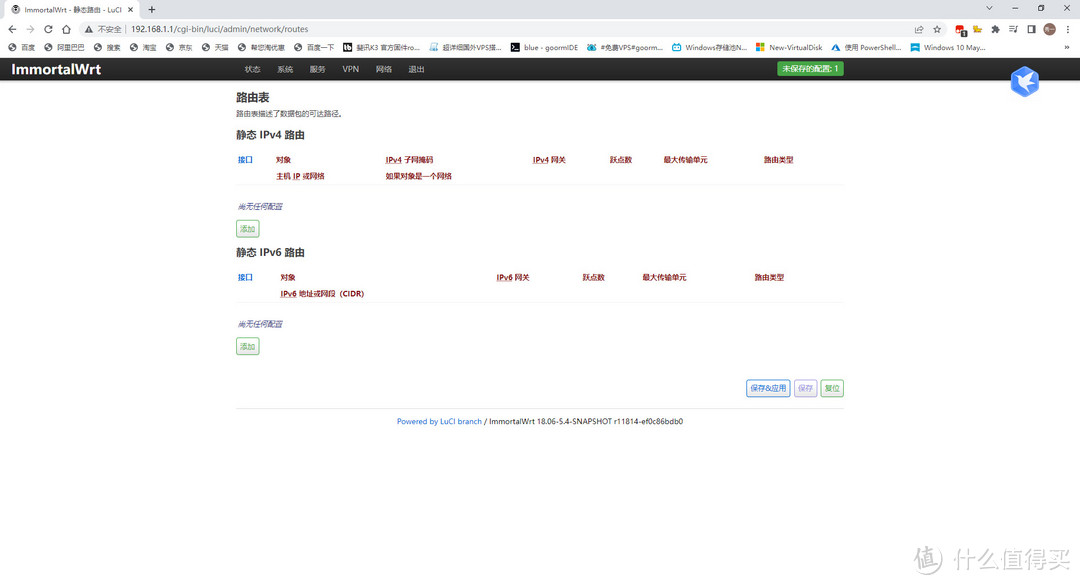Screen dimensions: 1080x585
Task: Open the 系统 menu in navbar
Action: (285, 69)
